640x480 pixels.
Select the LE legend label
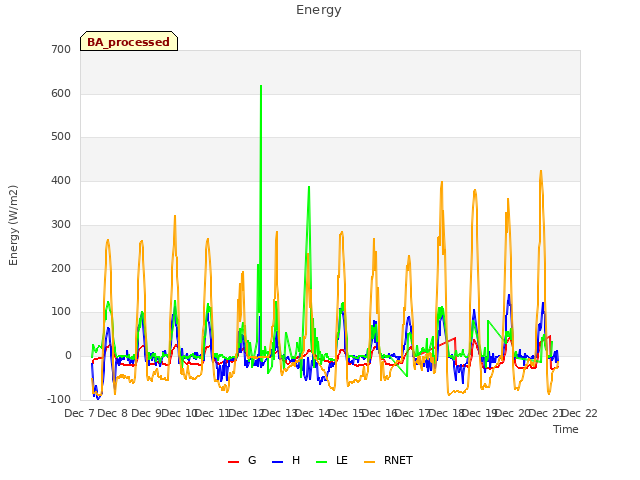[342, 460]
